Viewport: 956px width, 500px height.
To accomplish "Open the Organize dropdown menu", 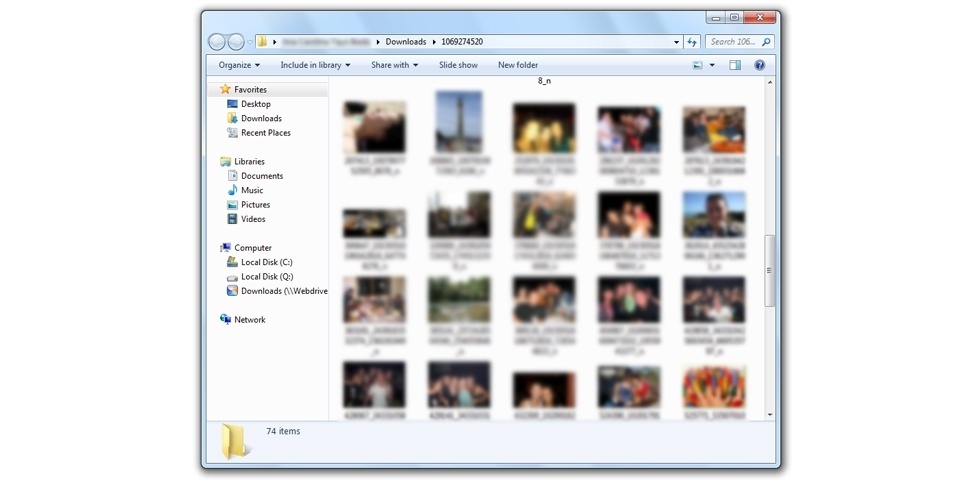I will tap(239, 65).
